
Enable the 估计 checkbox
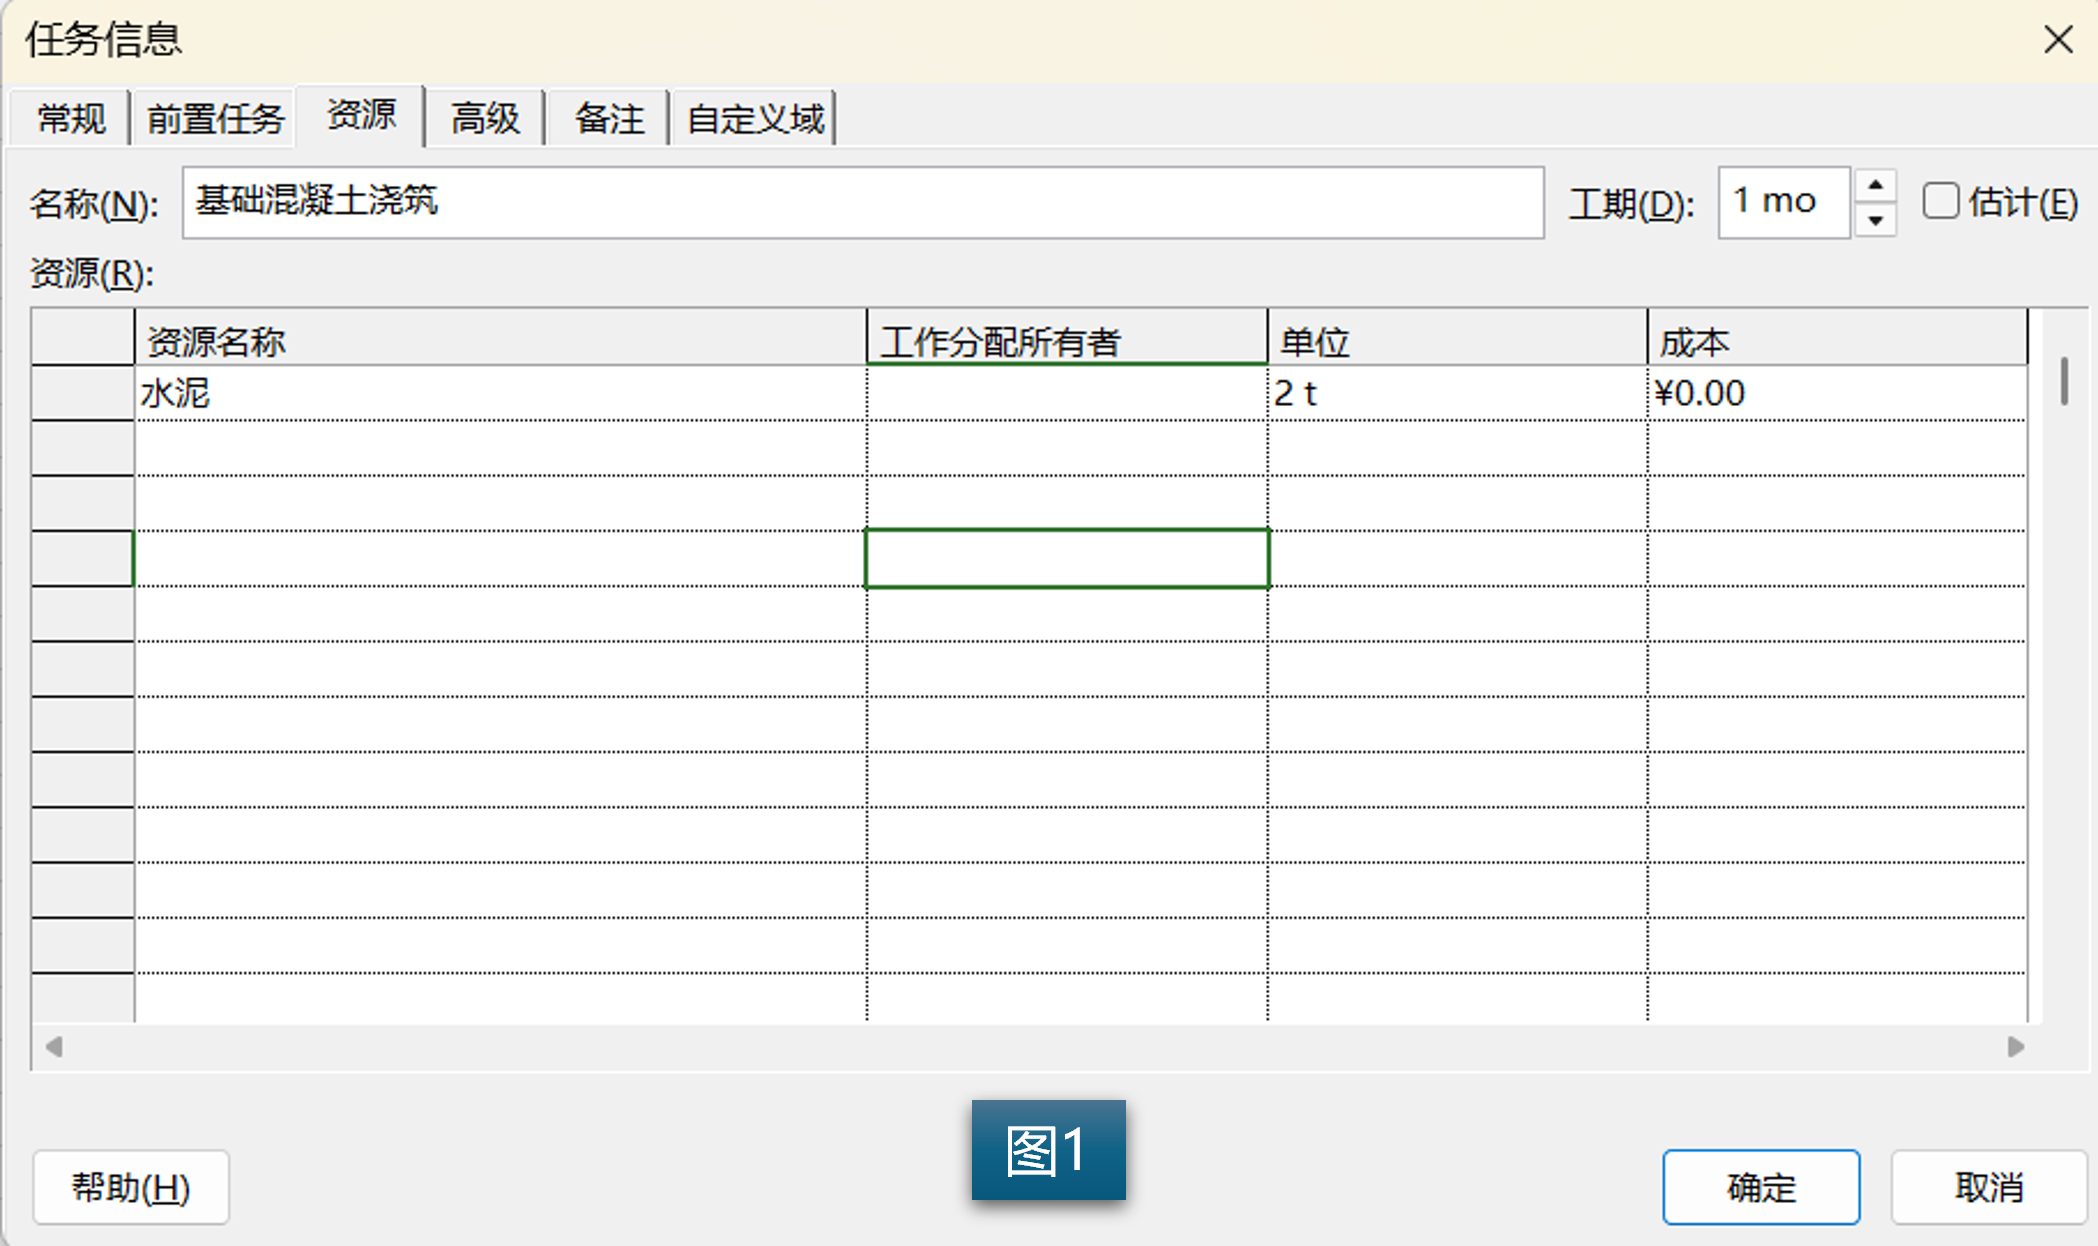click(x=1941, y=201)
